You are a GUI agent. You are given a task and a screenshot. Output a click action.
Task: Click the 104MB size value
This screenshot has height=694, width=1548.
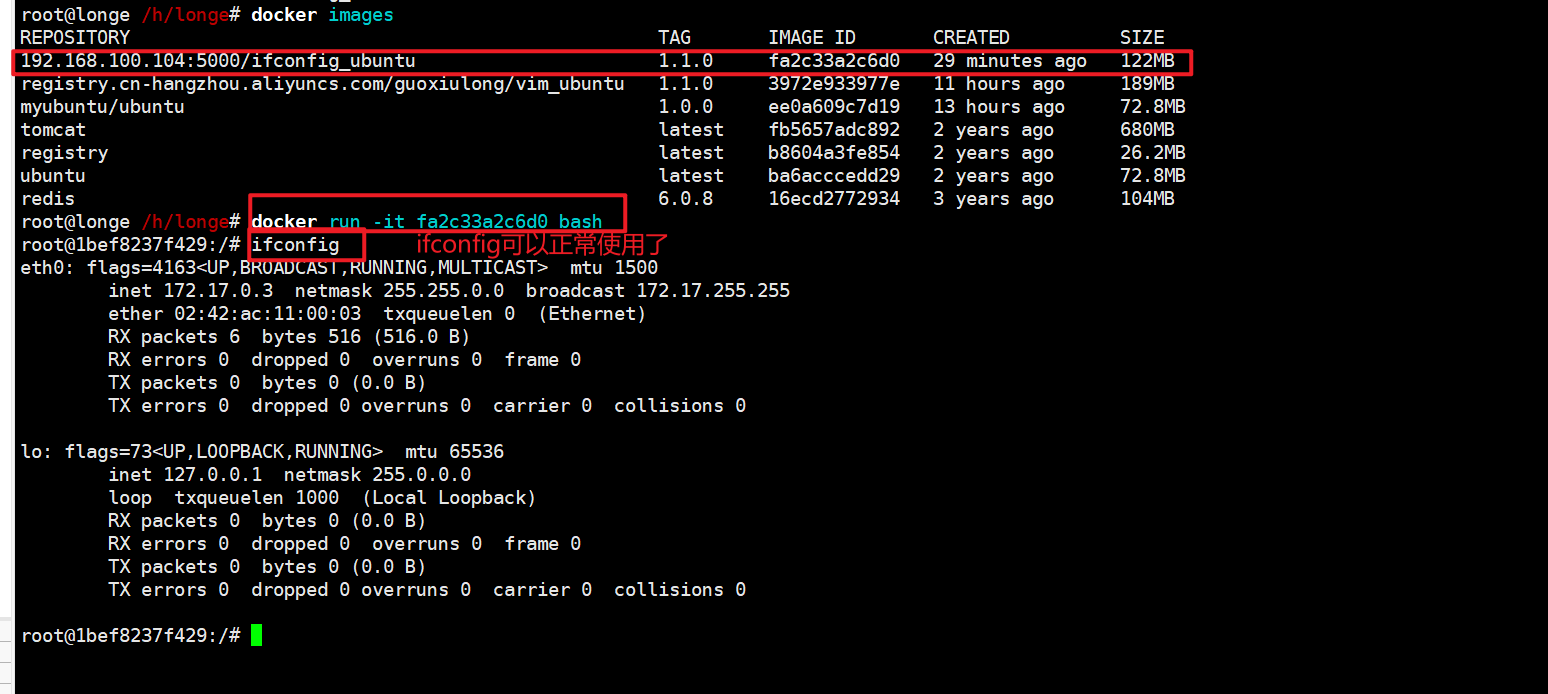(x=1147, y=199)
